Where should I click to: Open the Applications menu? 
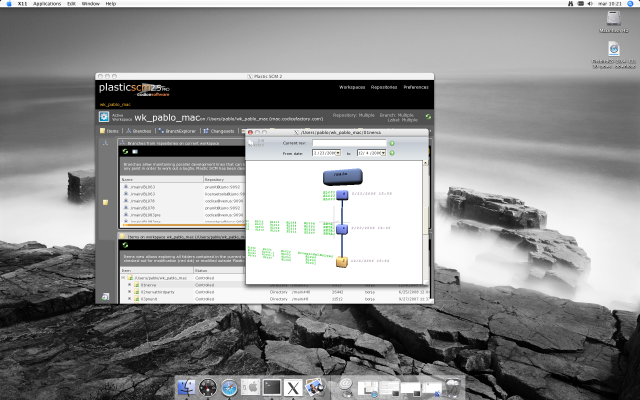click(47, 3)
